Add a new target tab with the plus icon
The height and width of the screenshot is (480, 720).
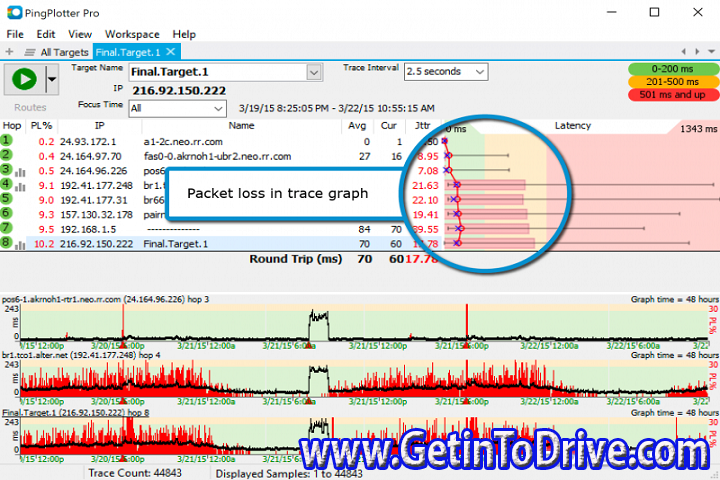(x=9, y=52)
